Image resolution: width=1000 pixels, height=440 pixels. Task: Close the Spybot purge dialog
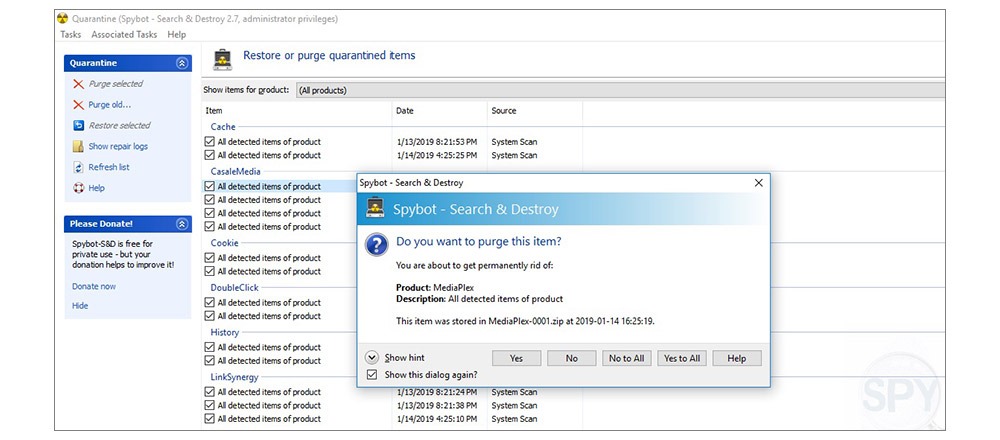(758, 183)
